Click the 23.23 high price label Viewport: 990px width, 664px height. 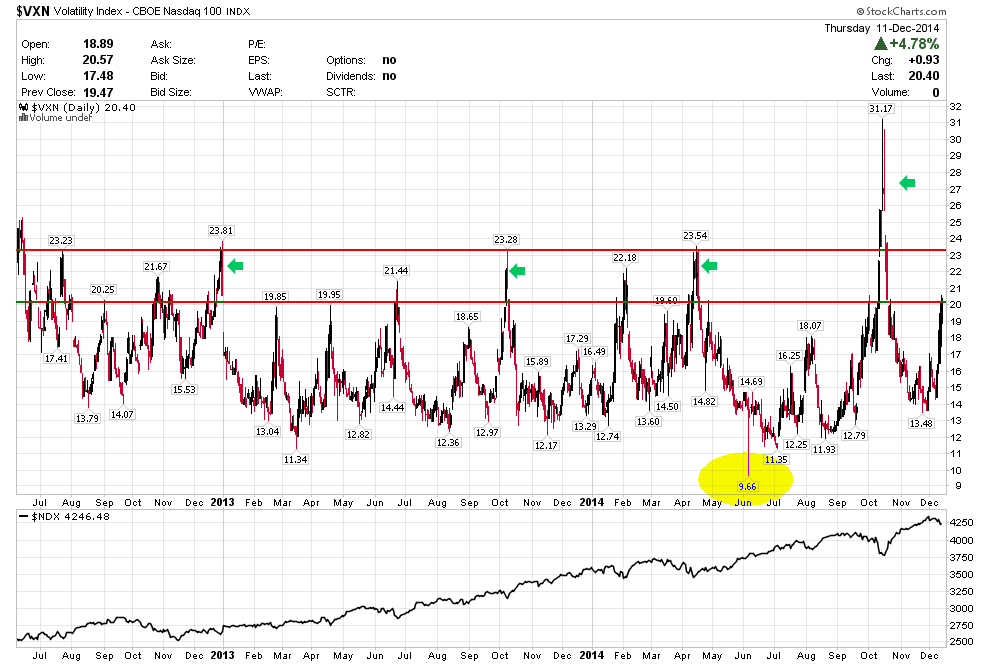tap(61, 240)
